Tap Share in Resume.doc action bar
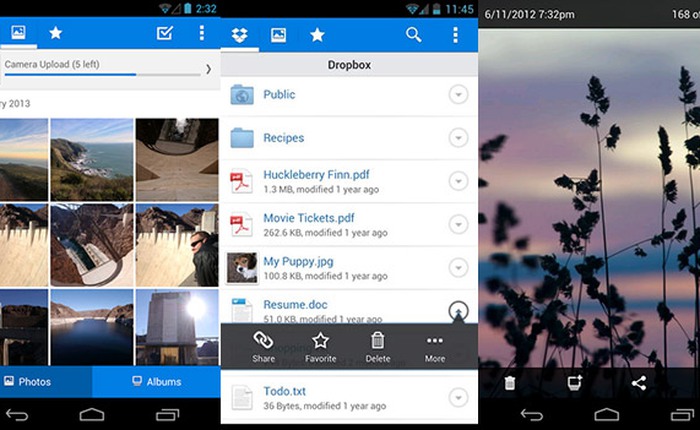 point(263,347)
